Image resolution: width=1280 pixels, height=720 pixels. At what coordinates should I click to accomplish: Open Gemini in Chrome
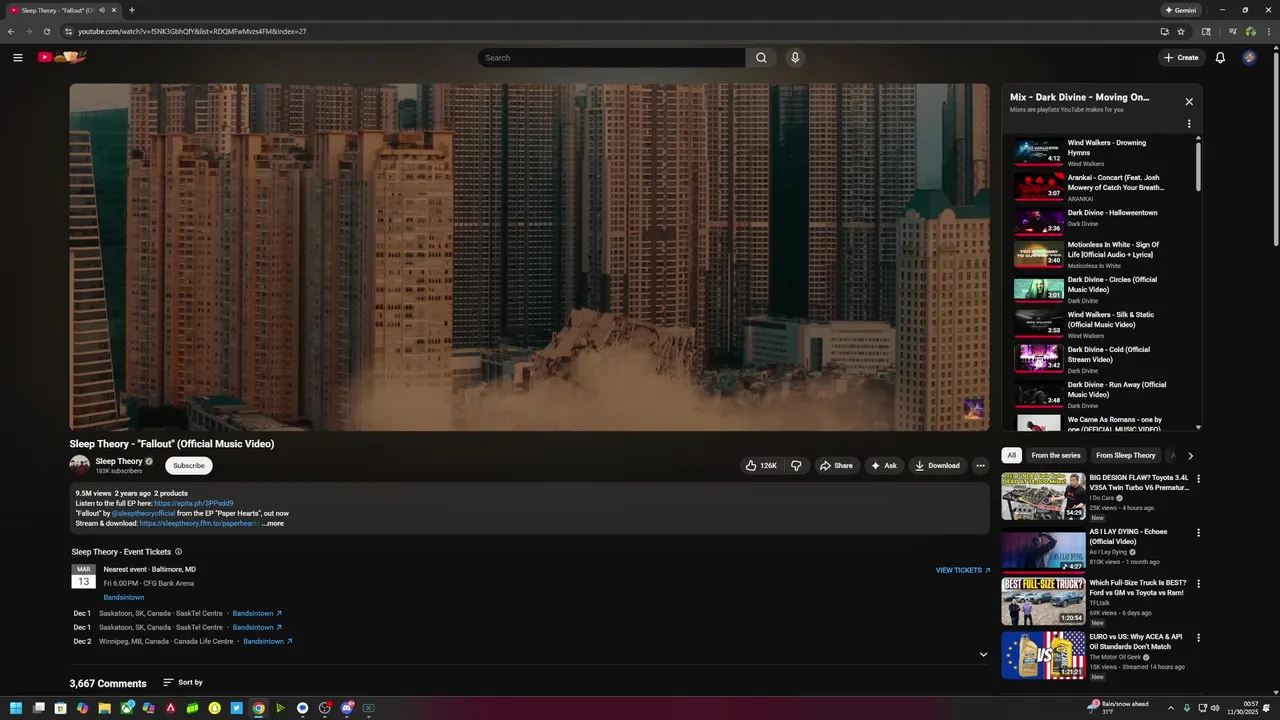(x=1181, y=10)
